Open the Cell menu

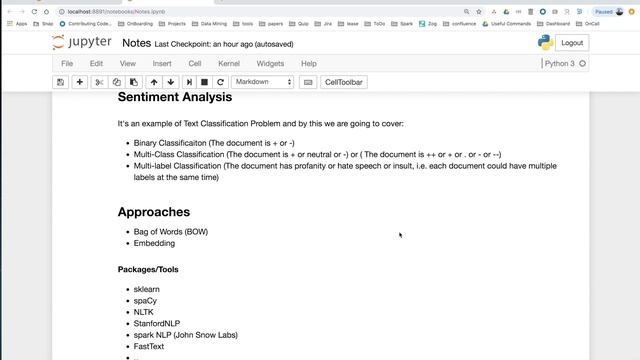[x=195, y=64]
